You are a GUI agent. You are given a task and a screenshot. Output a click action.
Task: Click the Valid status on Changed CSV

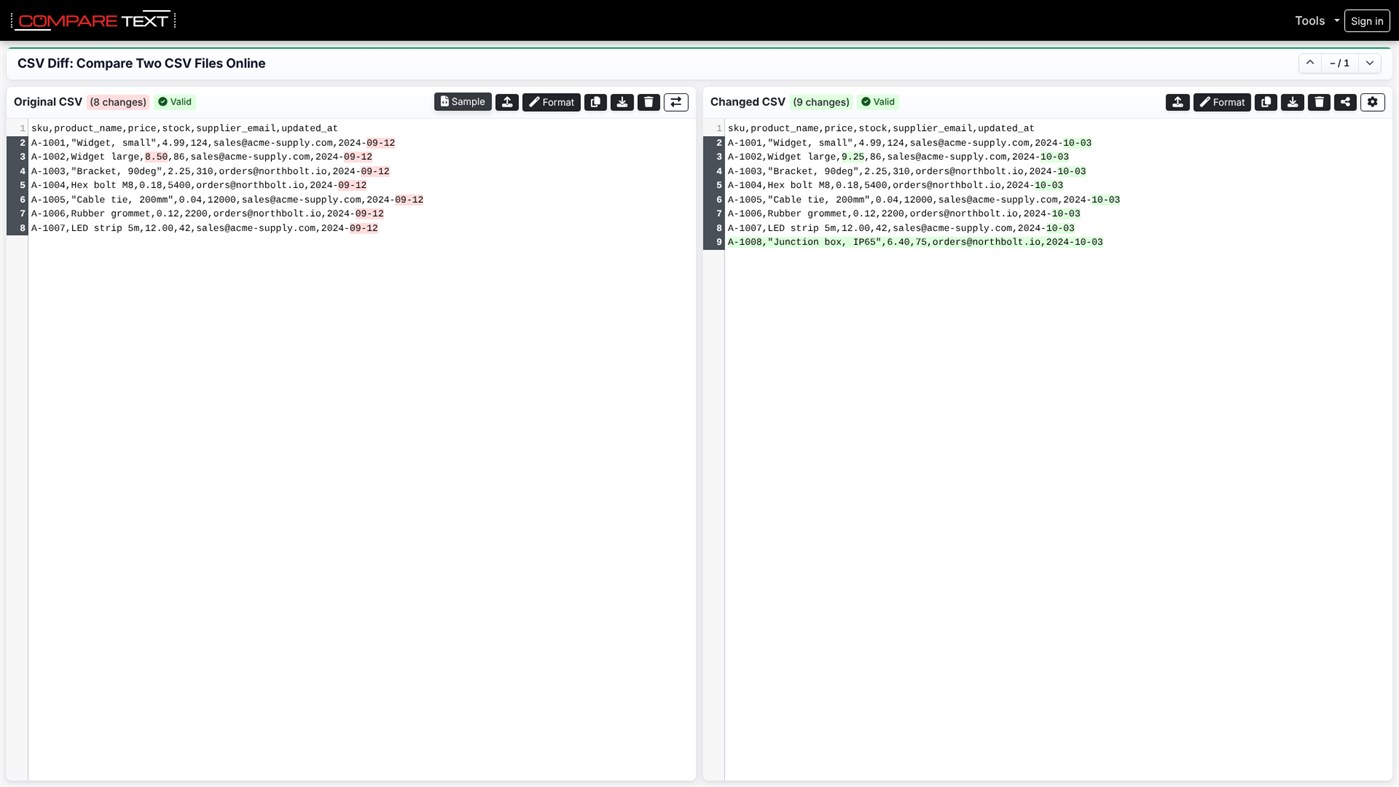tap(878, 102)
